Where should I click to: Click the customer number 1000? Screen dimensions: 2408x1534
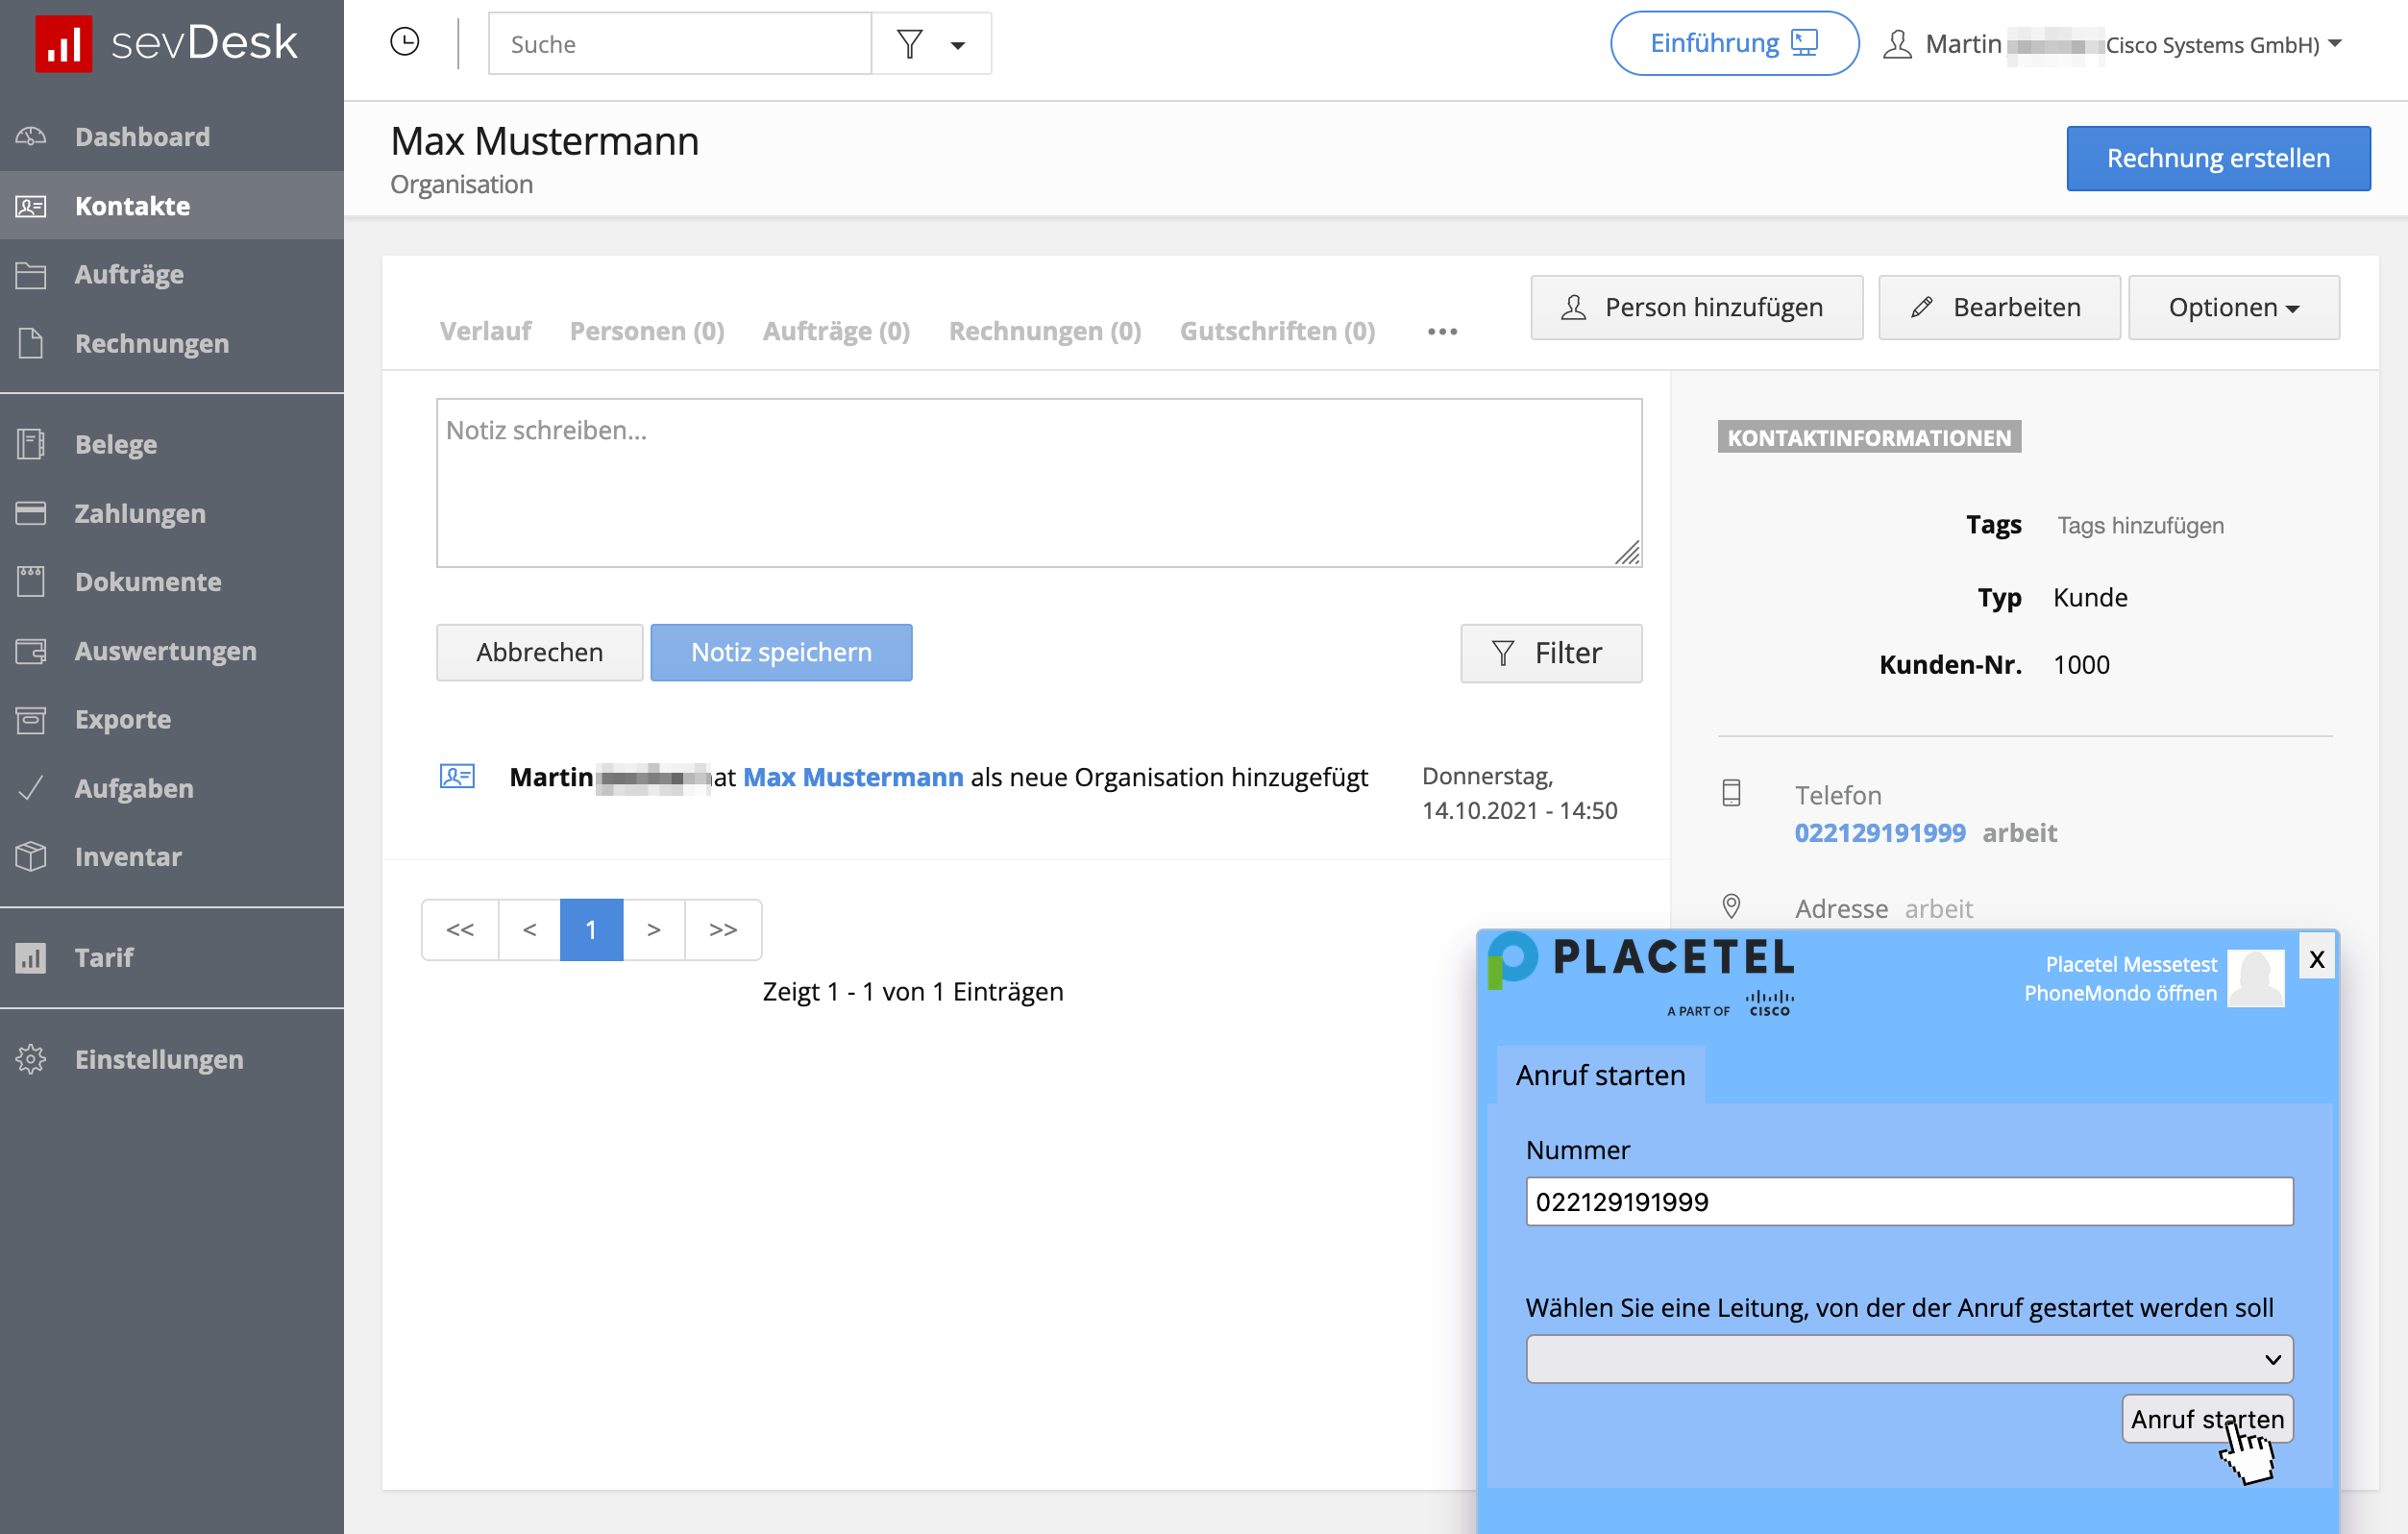[2081, 664]
